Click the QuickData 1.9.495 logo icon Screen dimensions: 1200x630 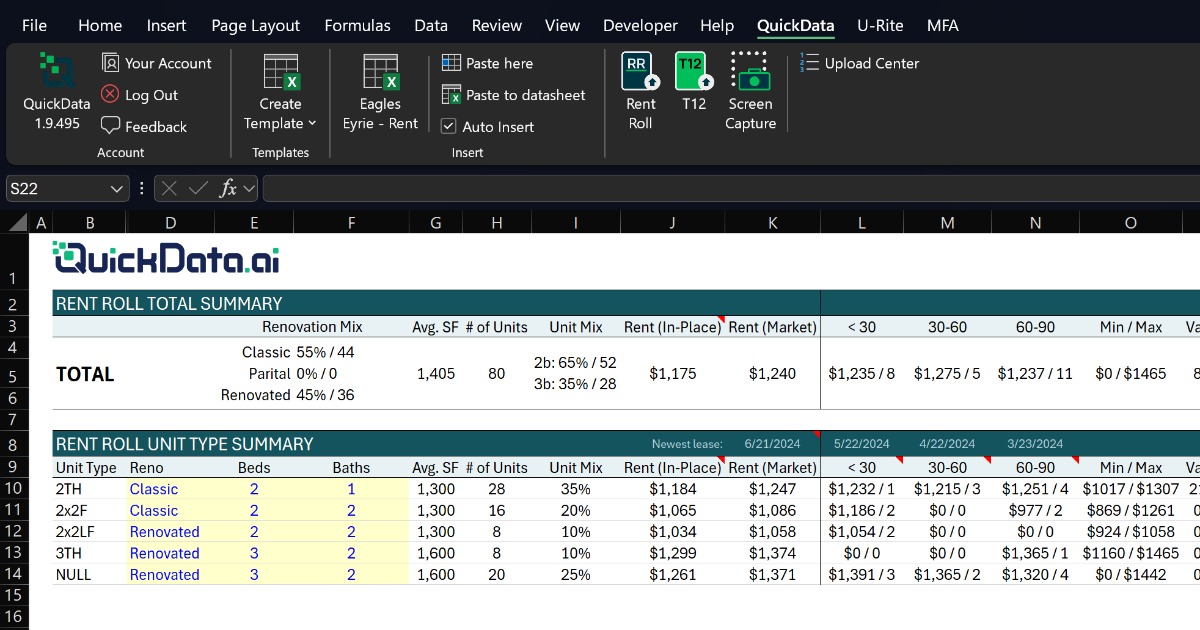56,71
